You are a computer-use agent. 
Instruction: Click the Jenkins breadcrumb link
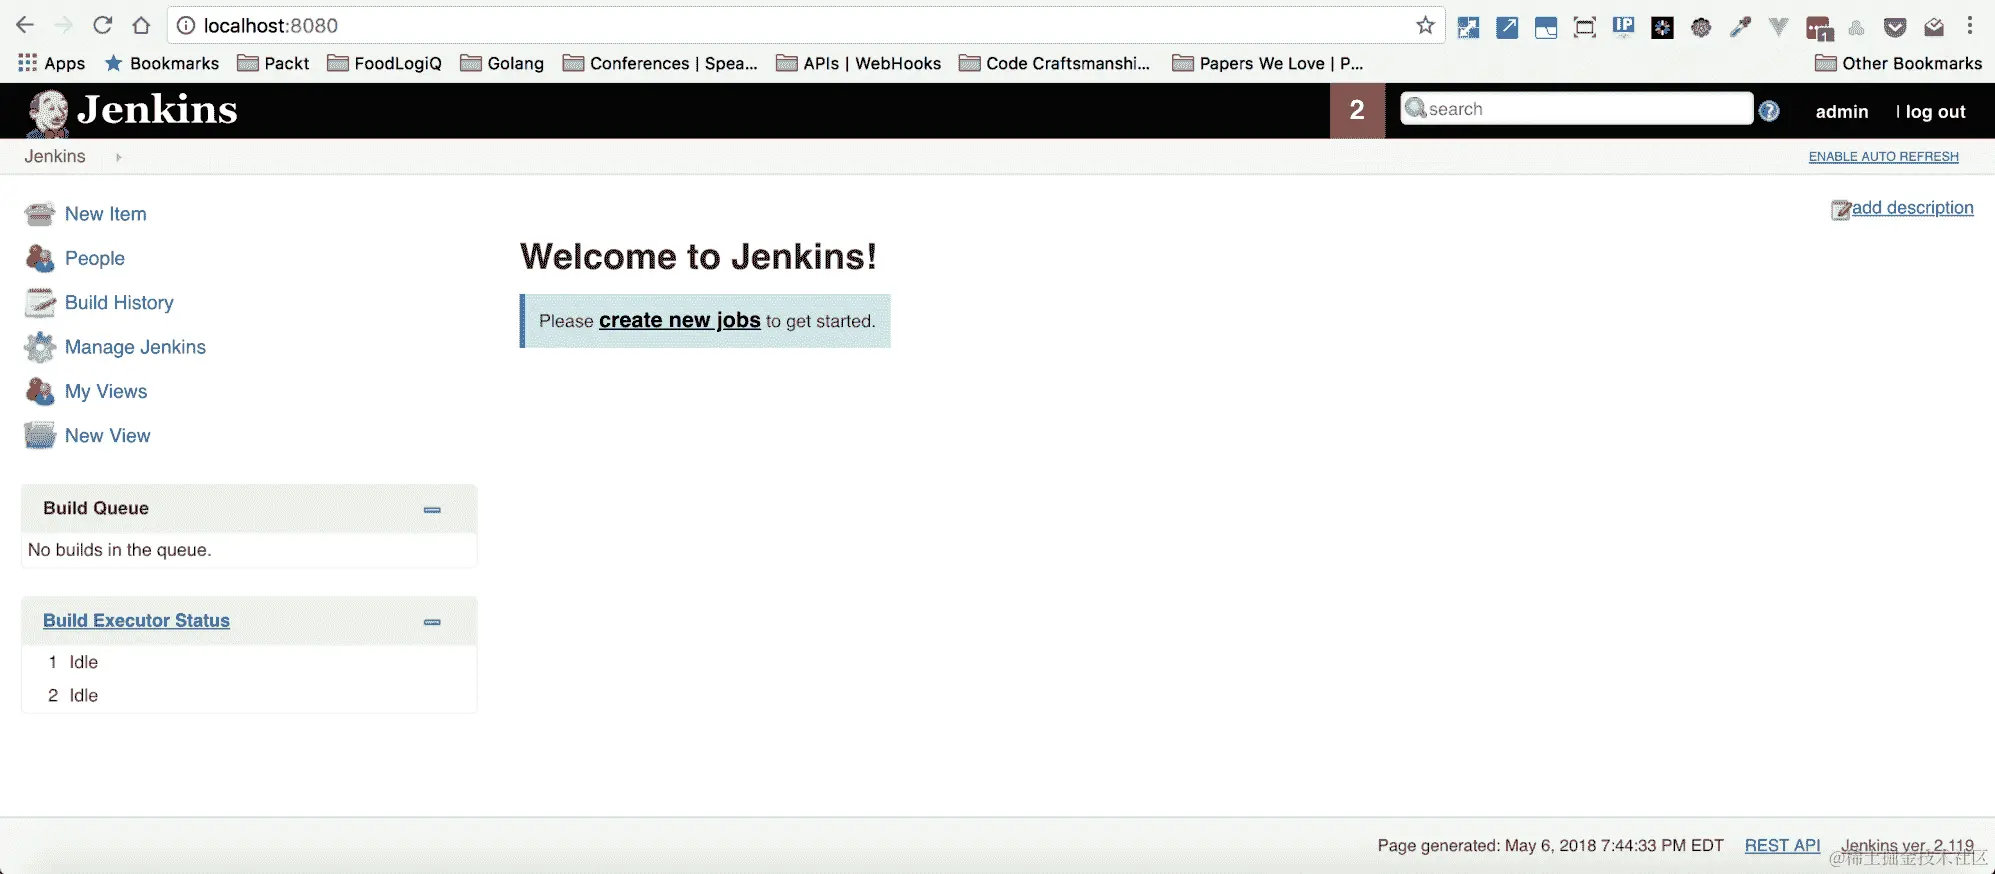click(55, 157)
